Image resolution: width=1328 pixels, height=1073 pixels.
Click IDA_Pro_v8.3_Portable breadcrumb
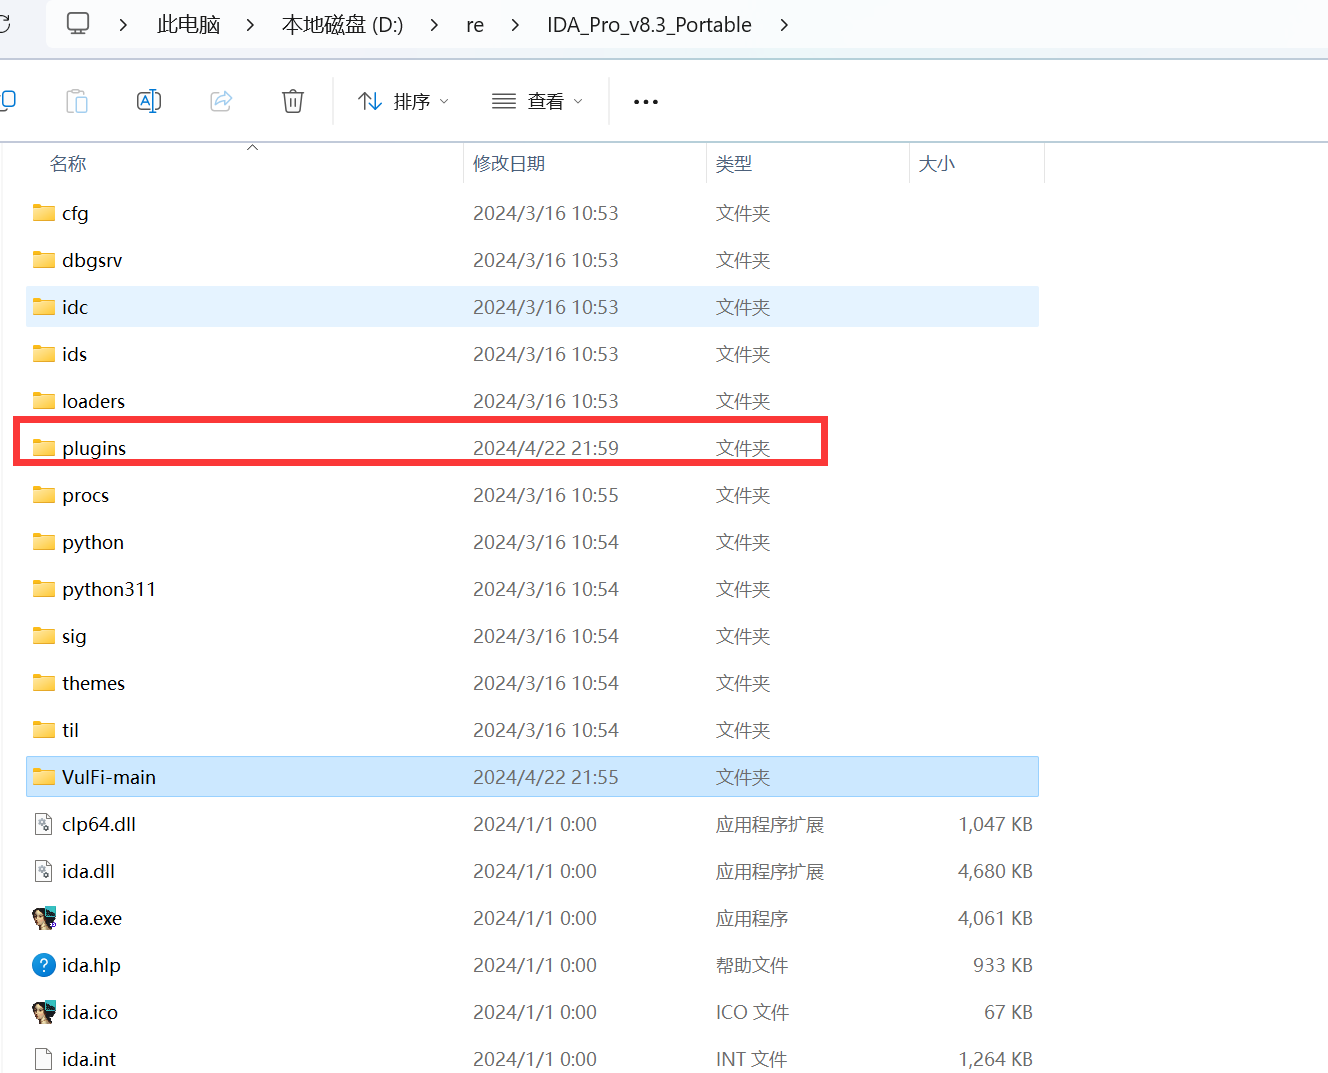649,25
